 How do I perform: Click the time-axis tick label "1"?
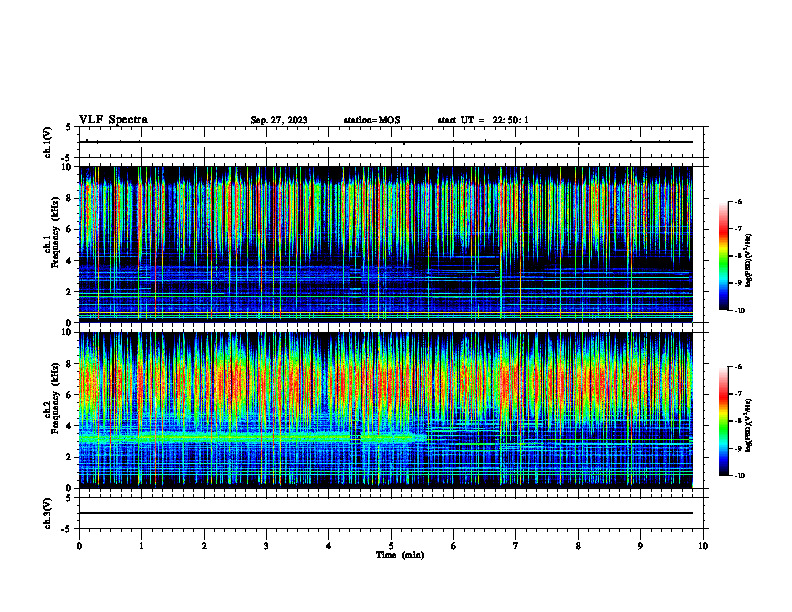click(141, 546)
